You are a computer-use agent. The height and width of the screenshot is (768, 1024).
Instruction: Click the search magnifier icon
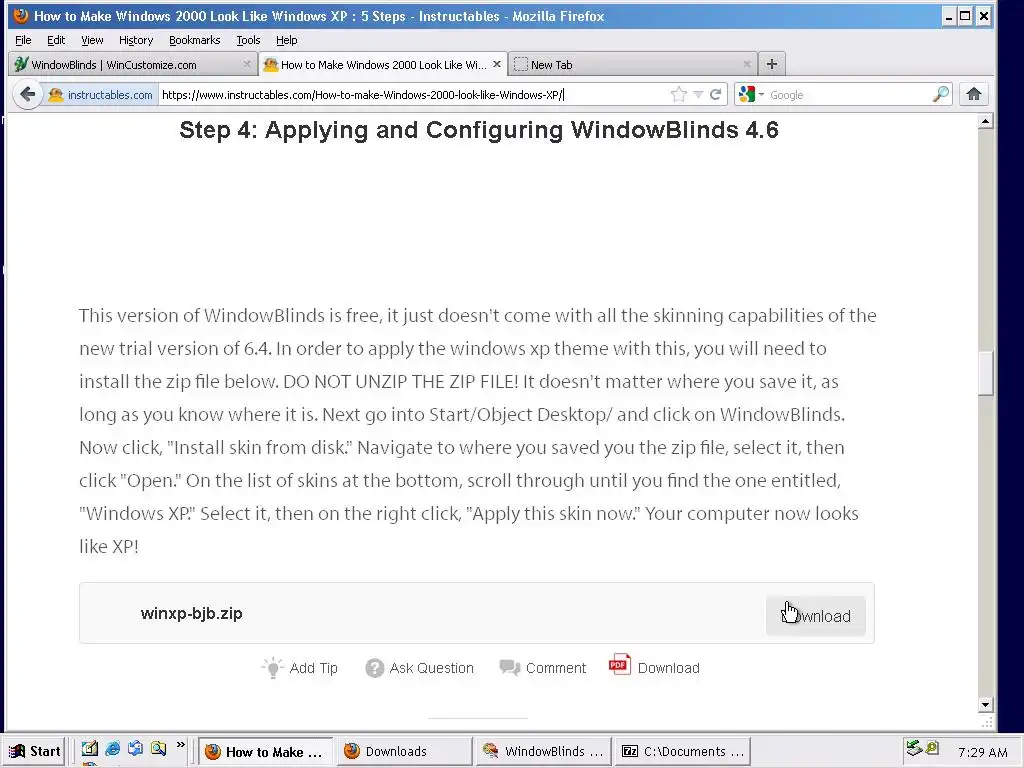click(x=940, y=95)
